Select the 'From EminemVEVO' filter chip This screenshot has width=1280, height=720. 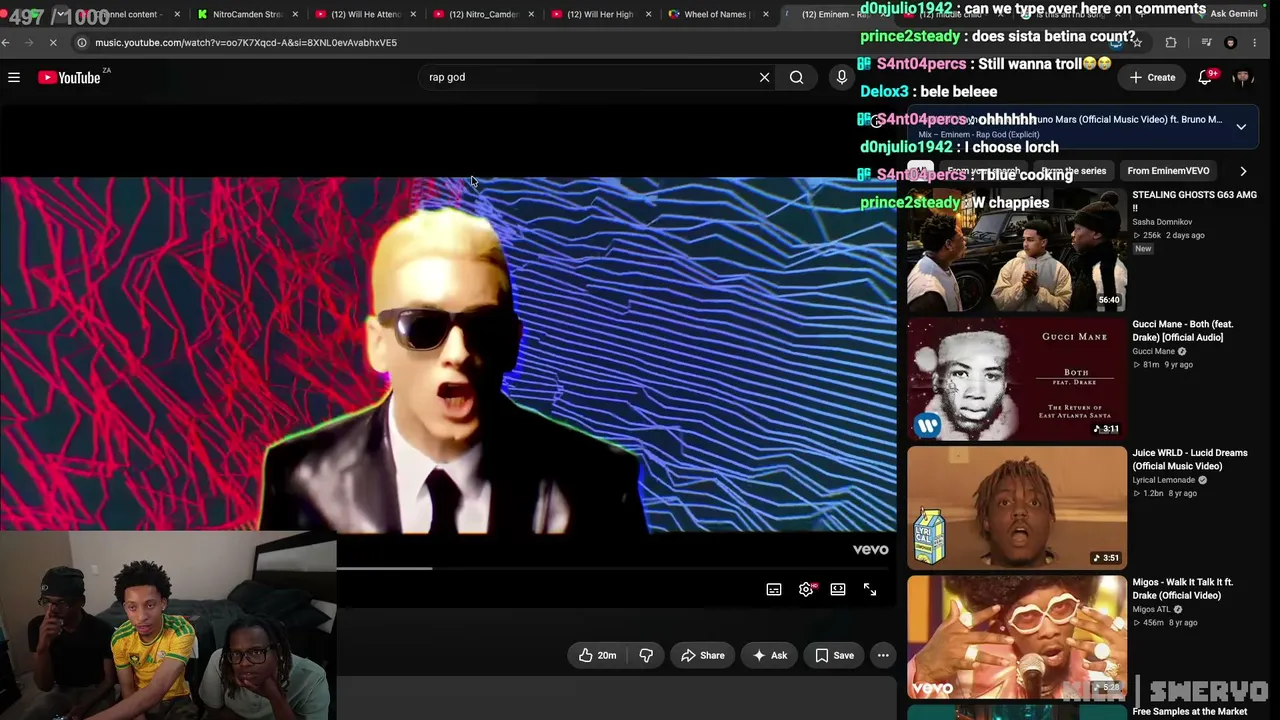point(1168,171)
